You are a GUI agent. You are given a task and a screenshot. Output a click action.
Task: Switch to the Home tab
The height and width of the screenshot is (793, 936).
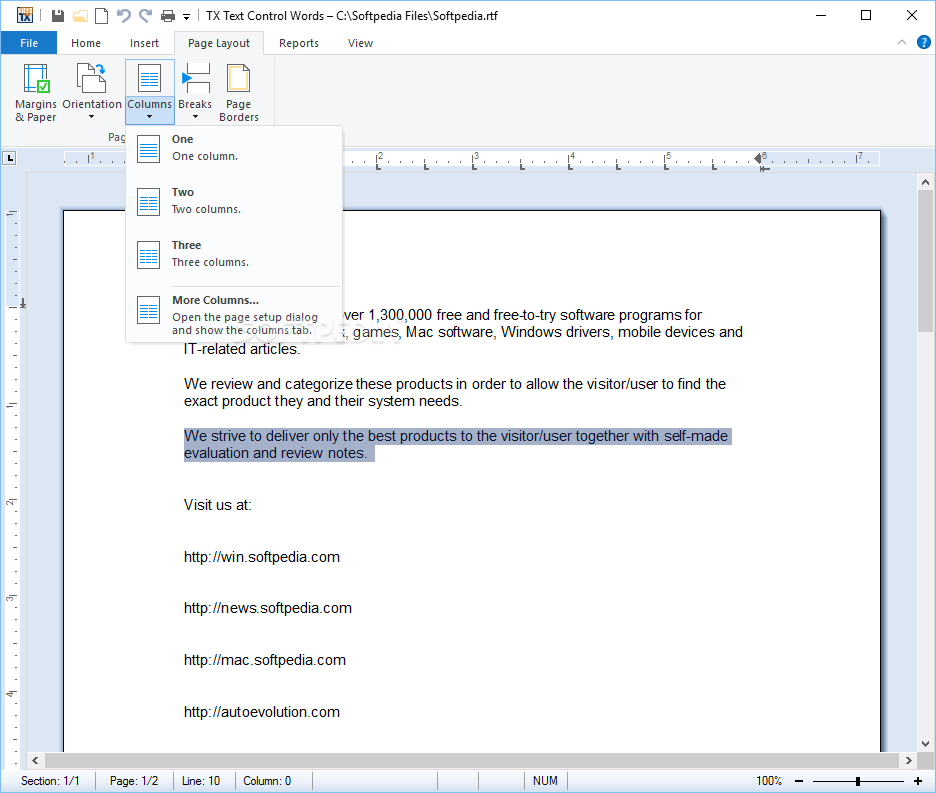86,43
